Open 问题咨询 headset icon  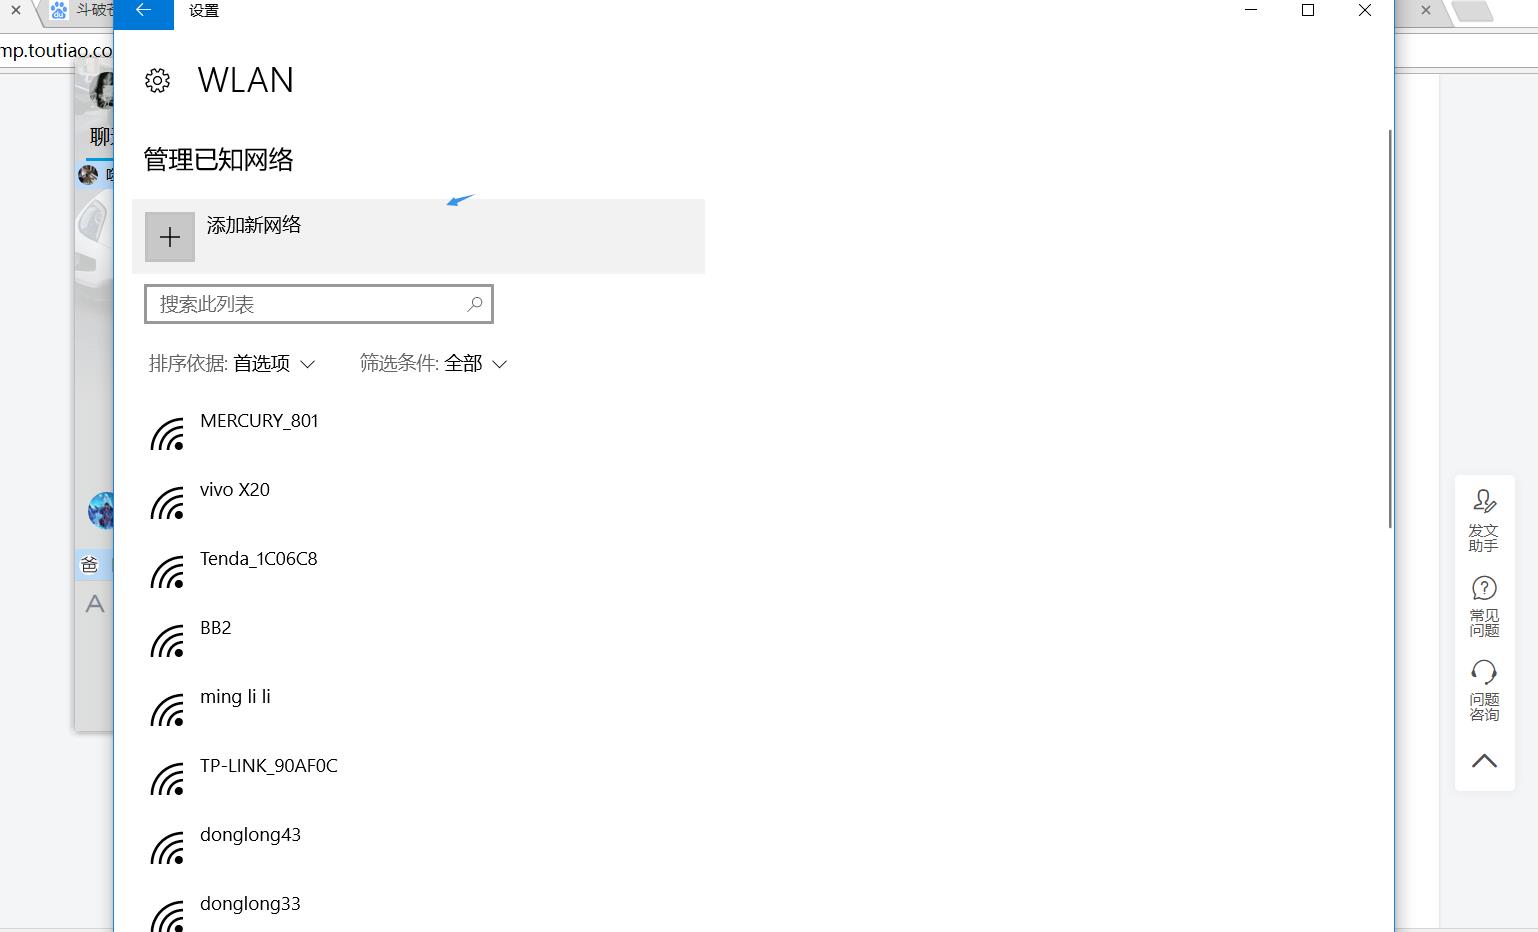click(1484, 690)
